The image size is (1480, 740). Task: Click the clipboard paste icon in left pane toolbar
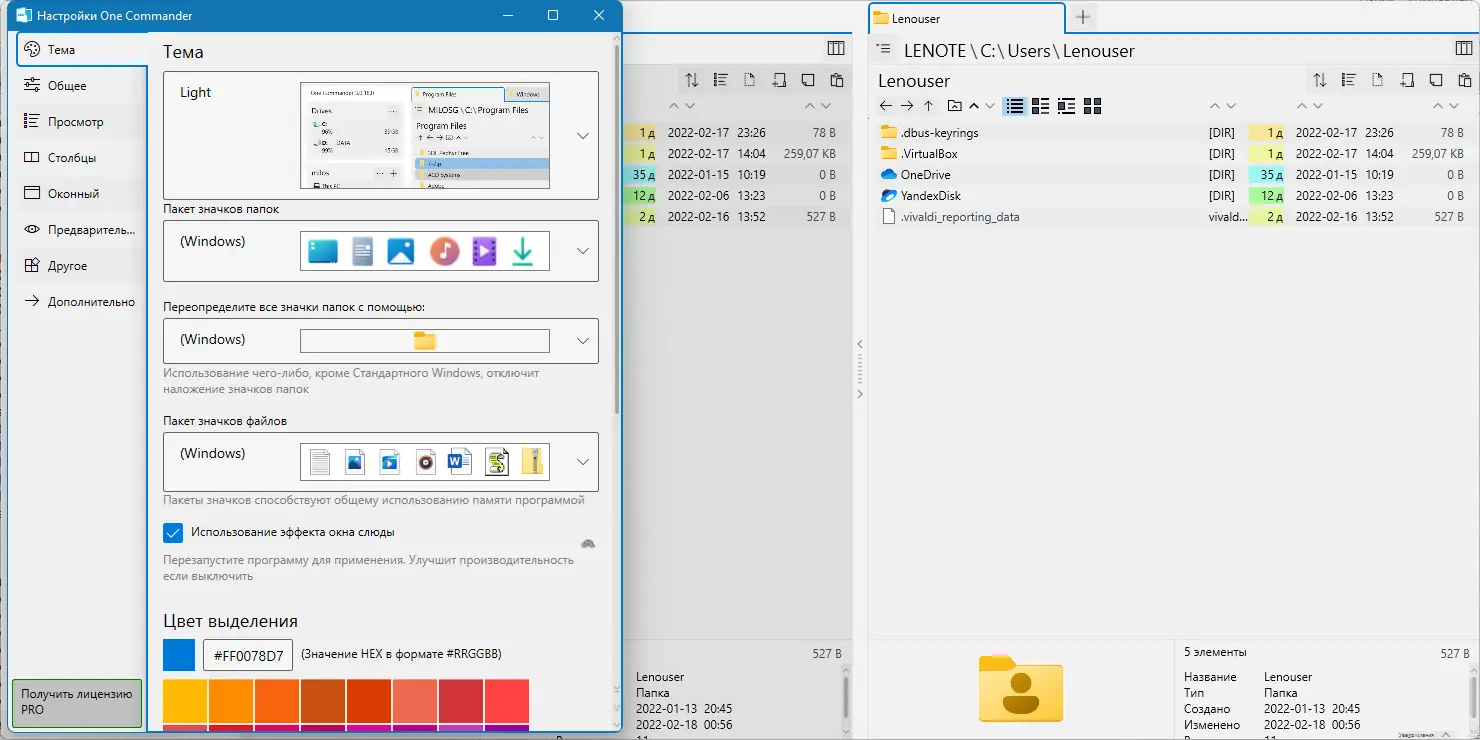tap(837, 80)
